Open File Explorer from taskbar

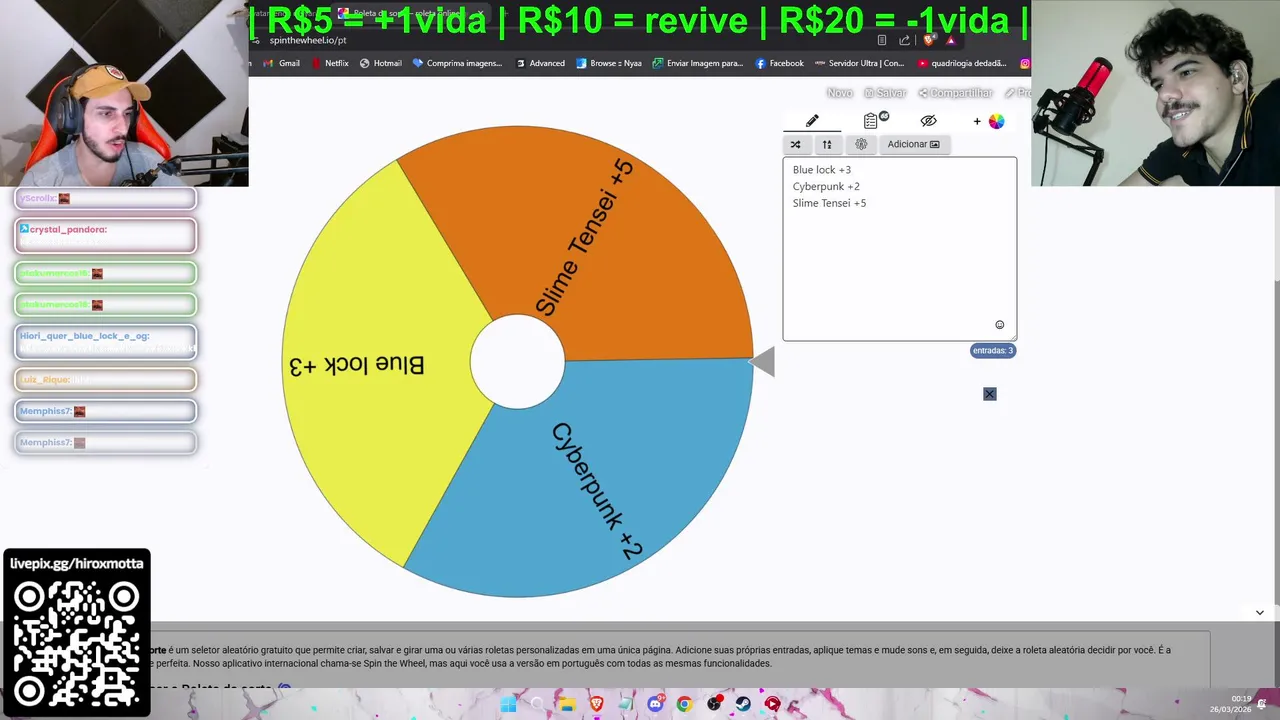pos(566,704)
